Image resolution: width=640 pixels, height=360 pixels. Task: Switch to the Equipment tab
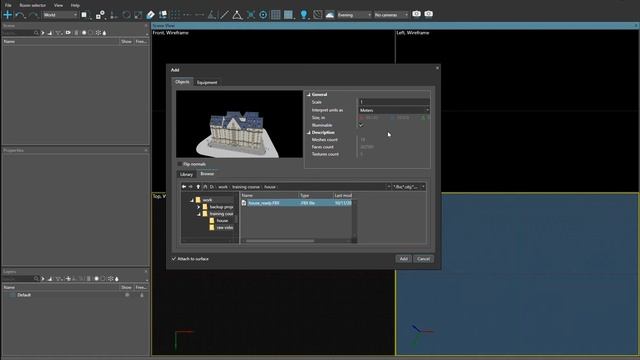(x=207, y=82)
